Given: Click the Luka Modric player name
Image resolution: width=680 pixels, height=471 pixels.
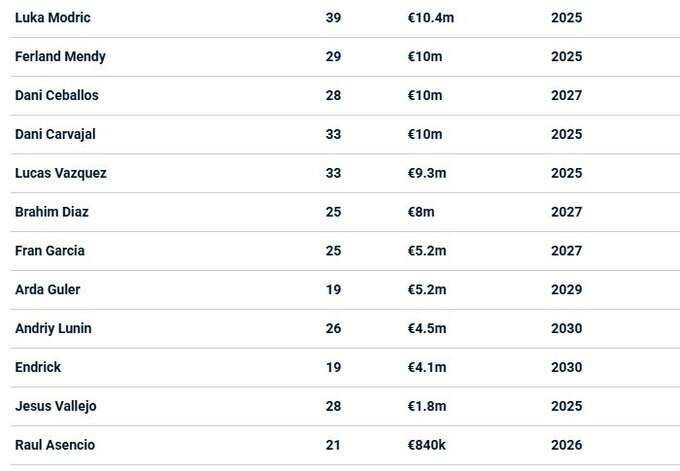Looking at the screenshot, I should point(53,18).
